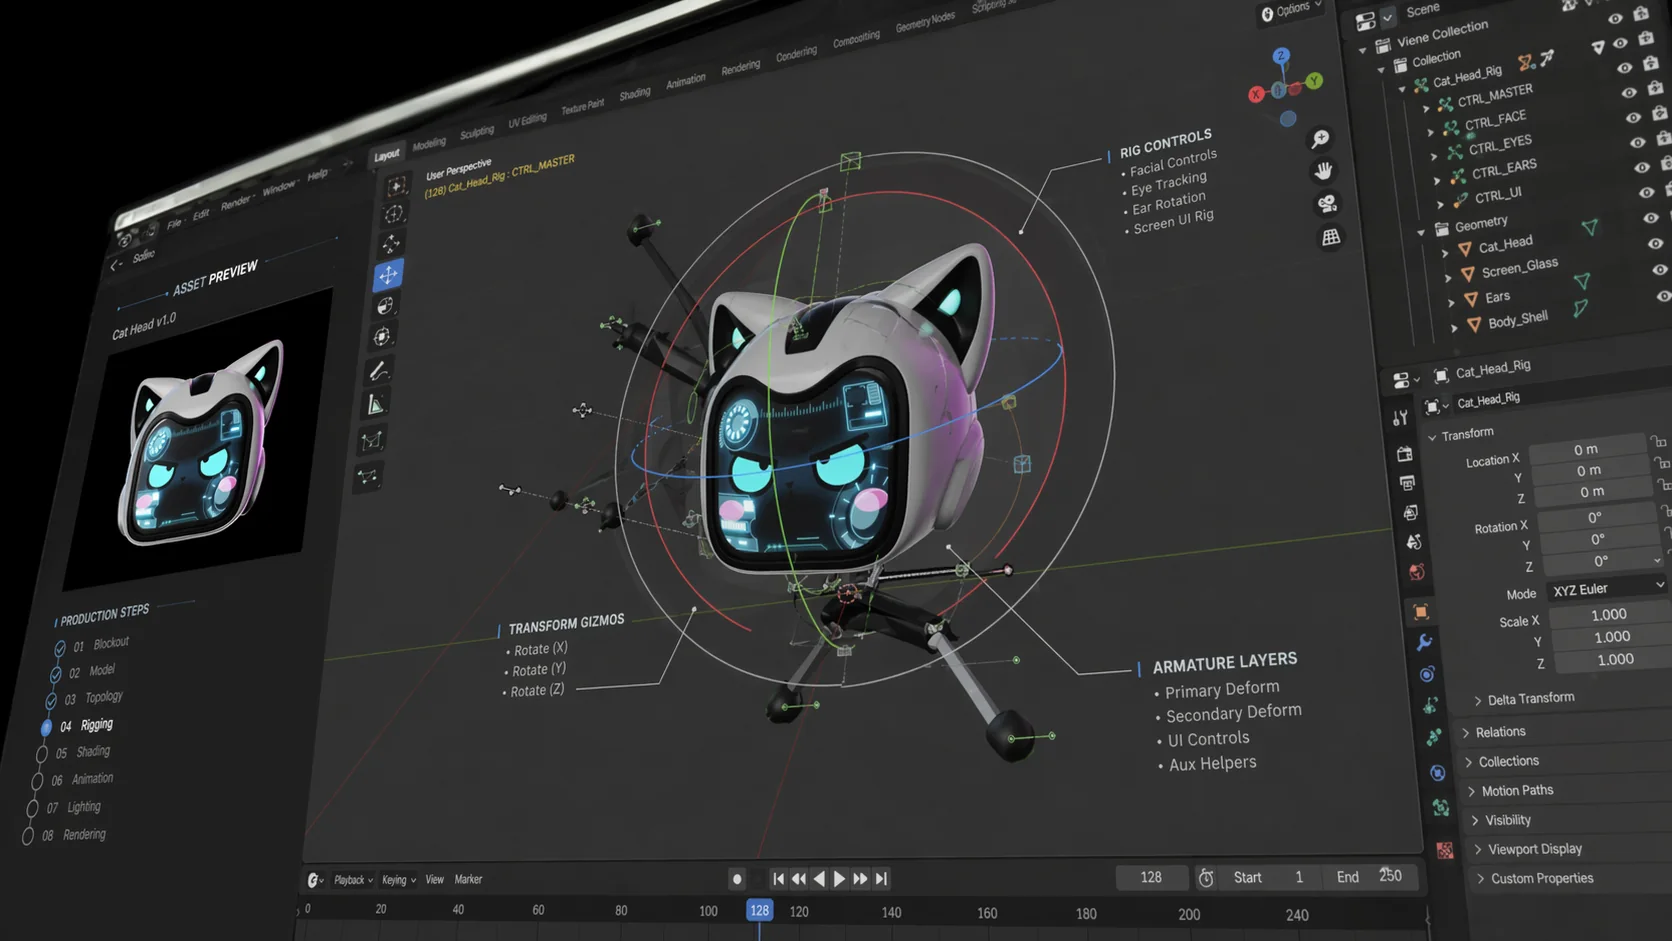The height and width of the screenshot is (941, 1672).
Task: Select the Rotate tool below Move
Action: 385,306
